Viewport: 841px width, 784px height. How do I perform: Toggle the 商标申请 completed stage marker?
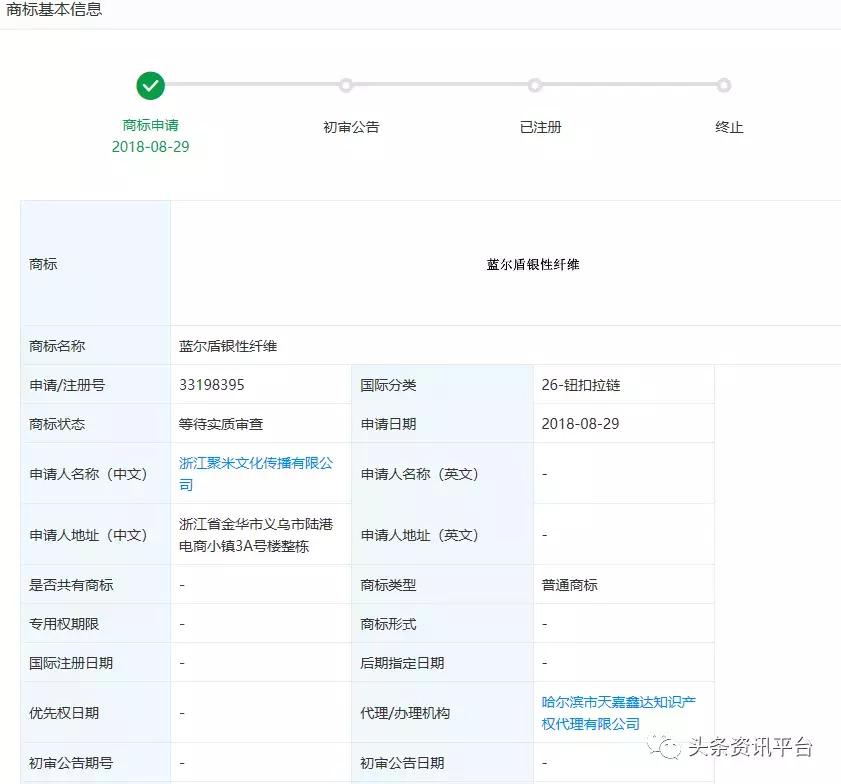(x=150, y=86)
